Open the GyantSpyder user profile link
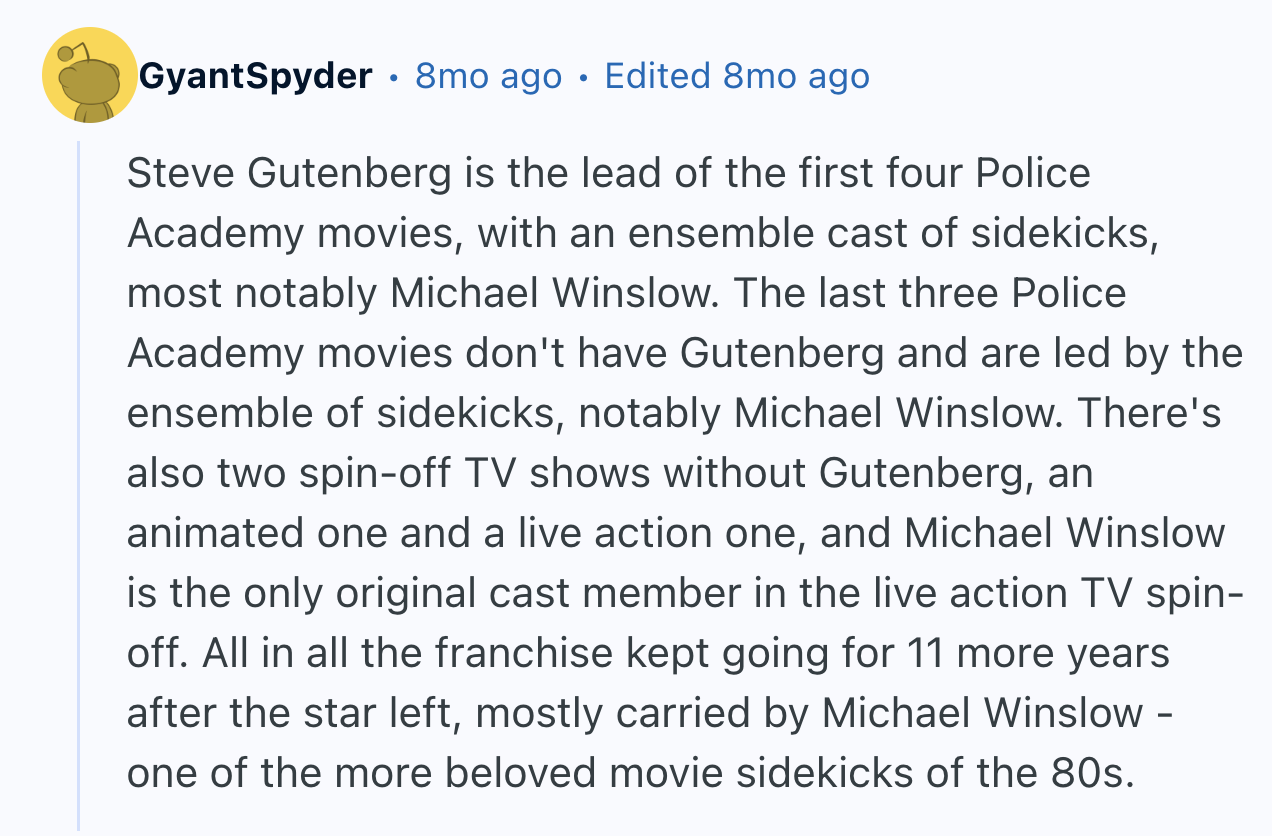Image resolution: width=1272 pixels, height=836 pixels. coord(255,76)
